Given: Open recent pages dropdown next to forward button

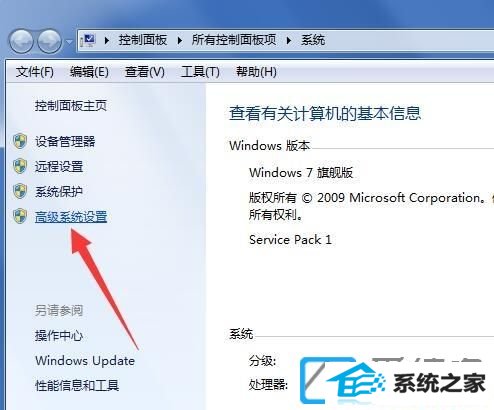Looking at the screenshot, I should coord(69,42).
